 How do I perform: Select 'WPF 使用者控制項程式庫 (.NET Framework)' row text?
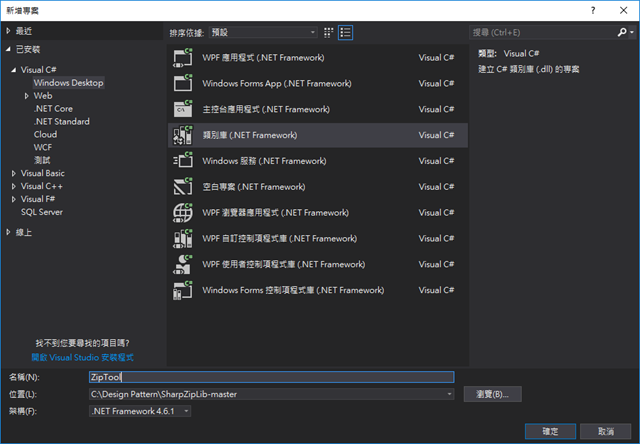click(x=284, y=264)
